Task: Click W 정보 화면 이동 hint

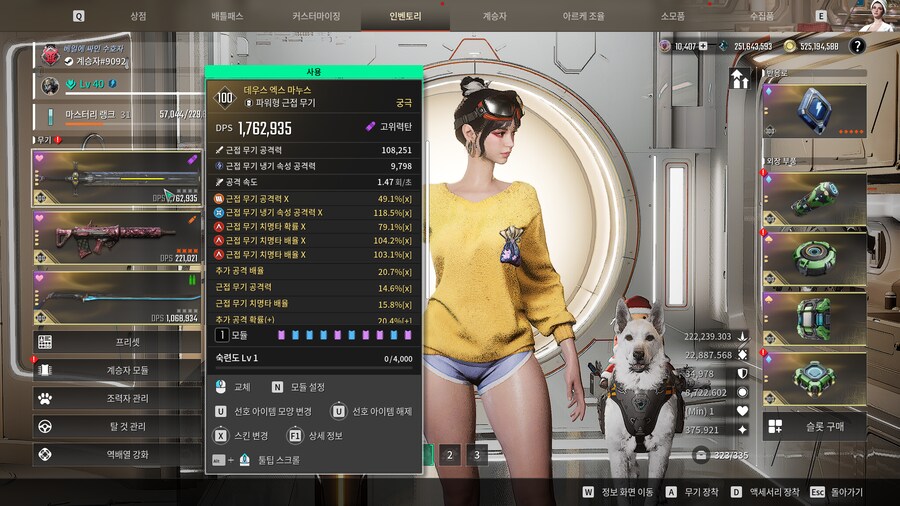Action: (x=618, y=492)
